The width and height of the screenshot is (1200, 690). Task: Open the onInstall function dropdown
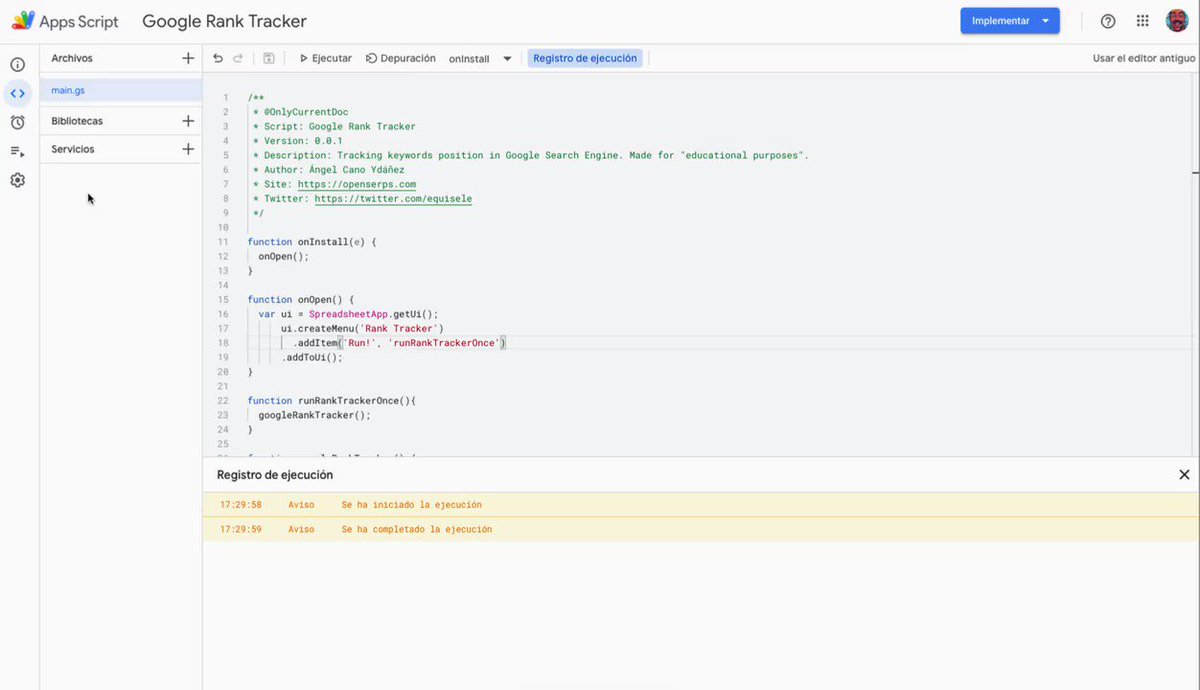click(480, 58)
